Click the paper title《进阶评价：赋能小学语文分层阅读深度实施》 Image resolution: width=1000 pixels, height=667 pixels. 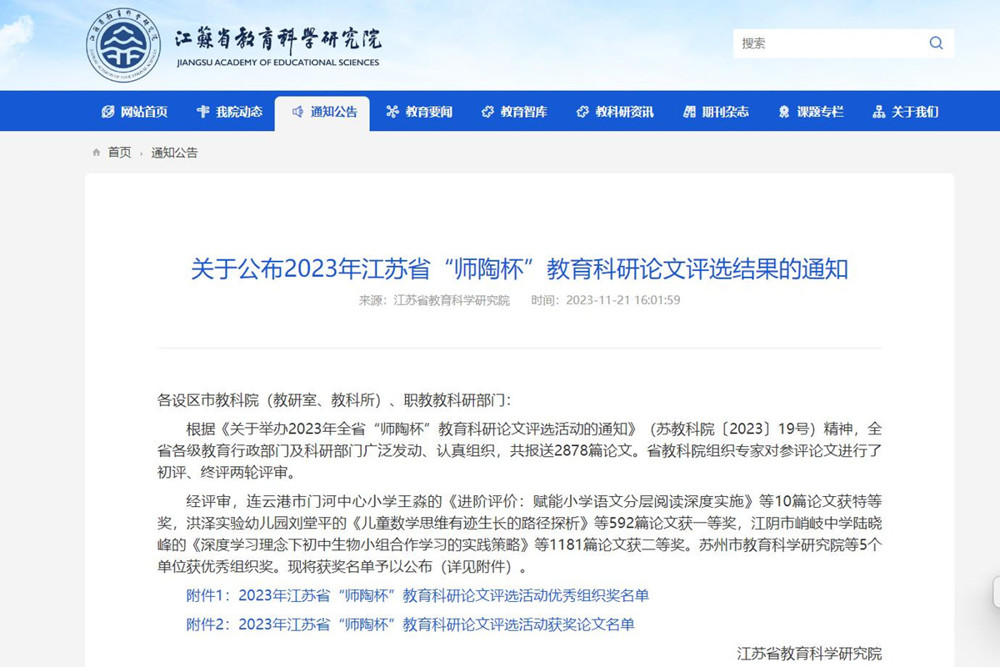tap(602, 501)
